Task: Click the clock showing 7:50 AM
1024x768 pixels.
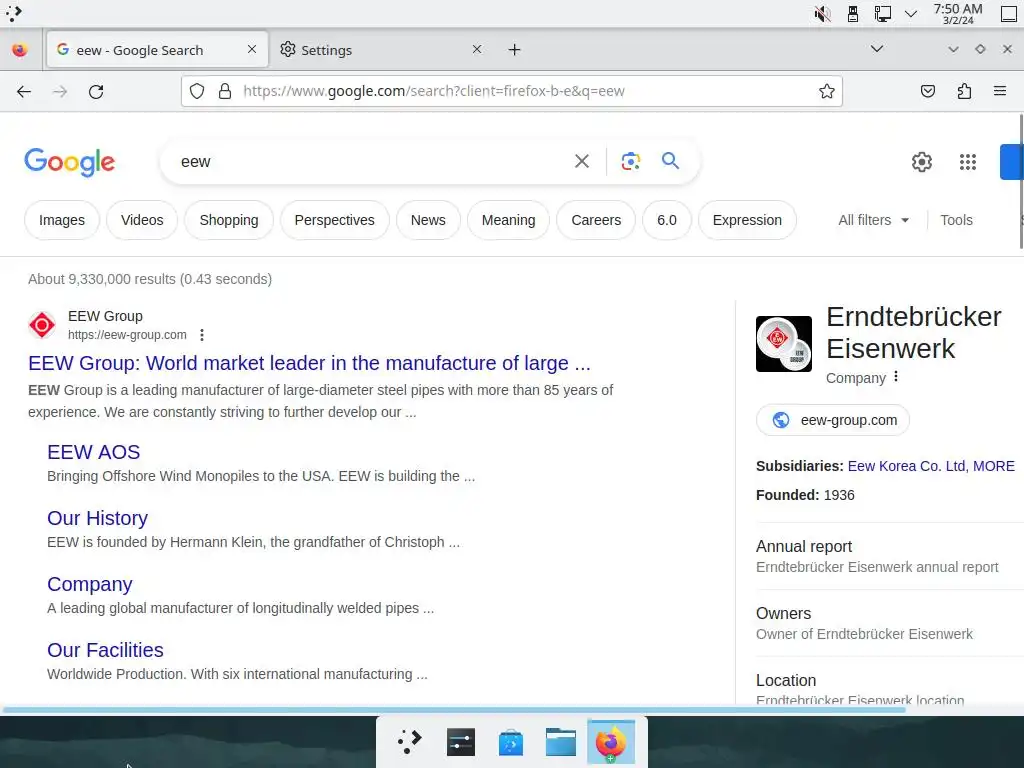Action: click(957, 14)
